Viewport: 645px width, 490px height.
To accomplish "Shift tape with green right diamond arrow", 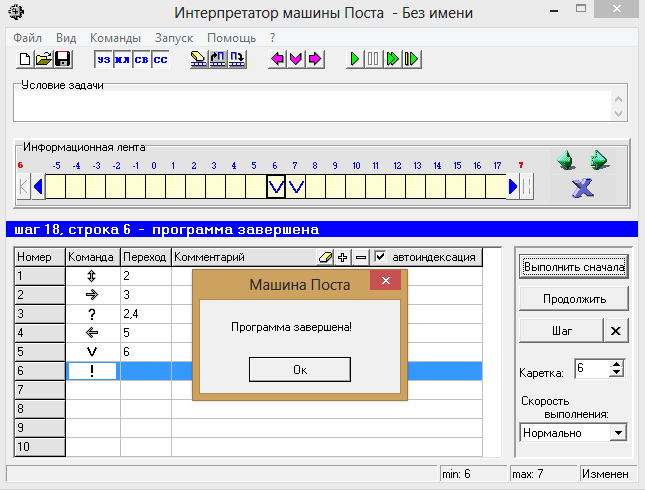I will (x=599, y=160).
